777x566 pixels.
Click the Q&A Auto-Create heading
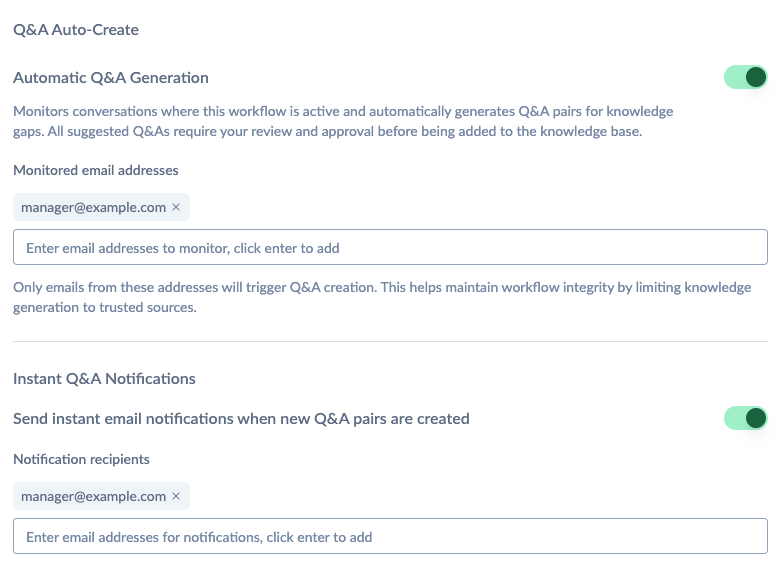point(76,30)
